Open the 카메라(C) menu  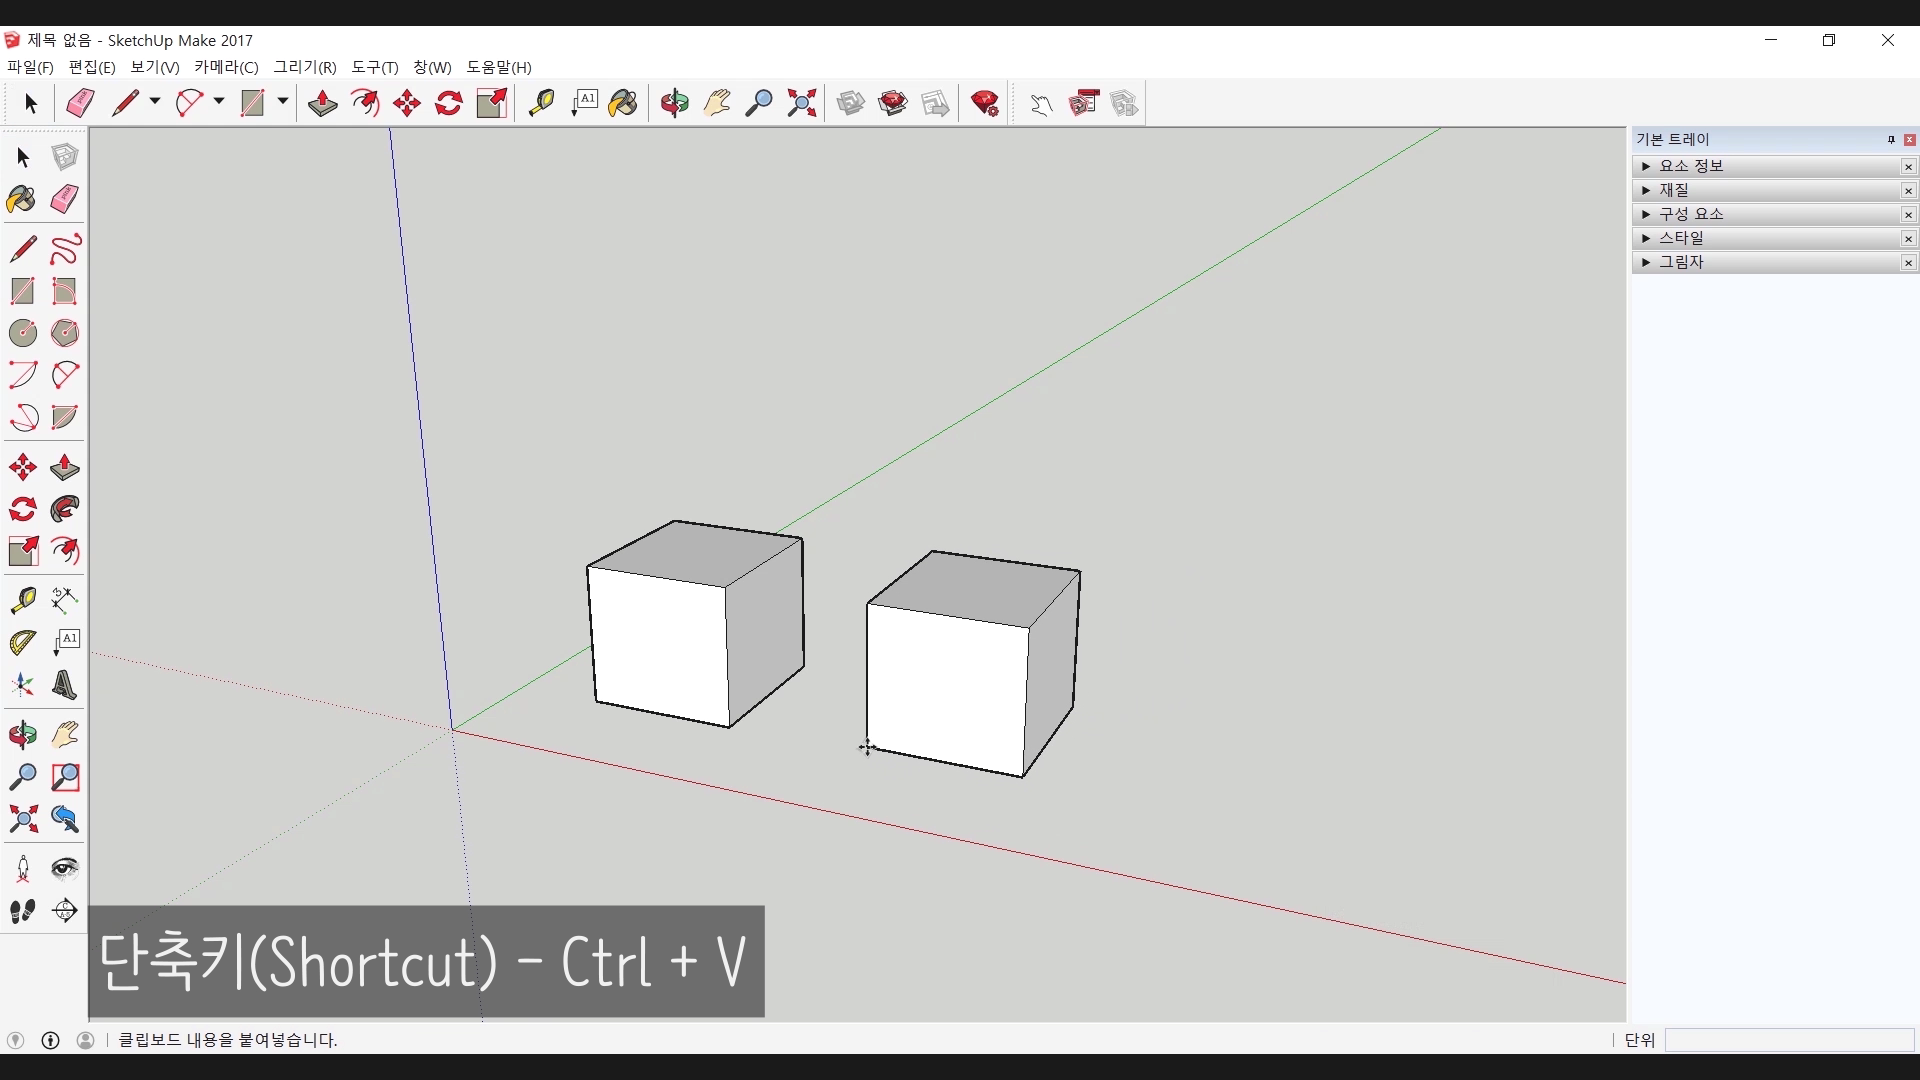pyautogui.click(x=226, y=67)
